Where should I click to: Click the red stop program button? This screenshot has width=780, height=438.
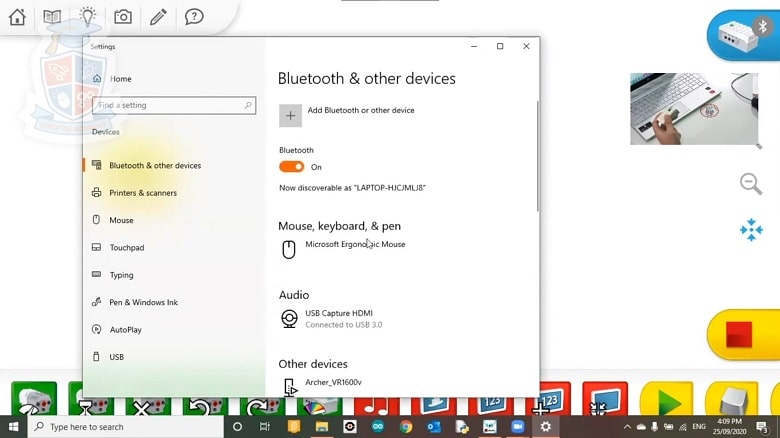coord(744,334)
